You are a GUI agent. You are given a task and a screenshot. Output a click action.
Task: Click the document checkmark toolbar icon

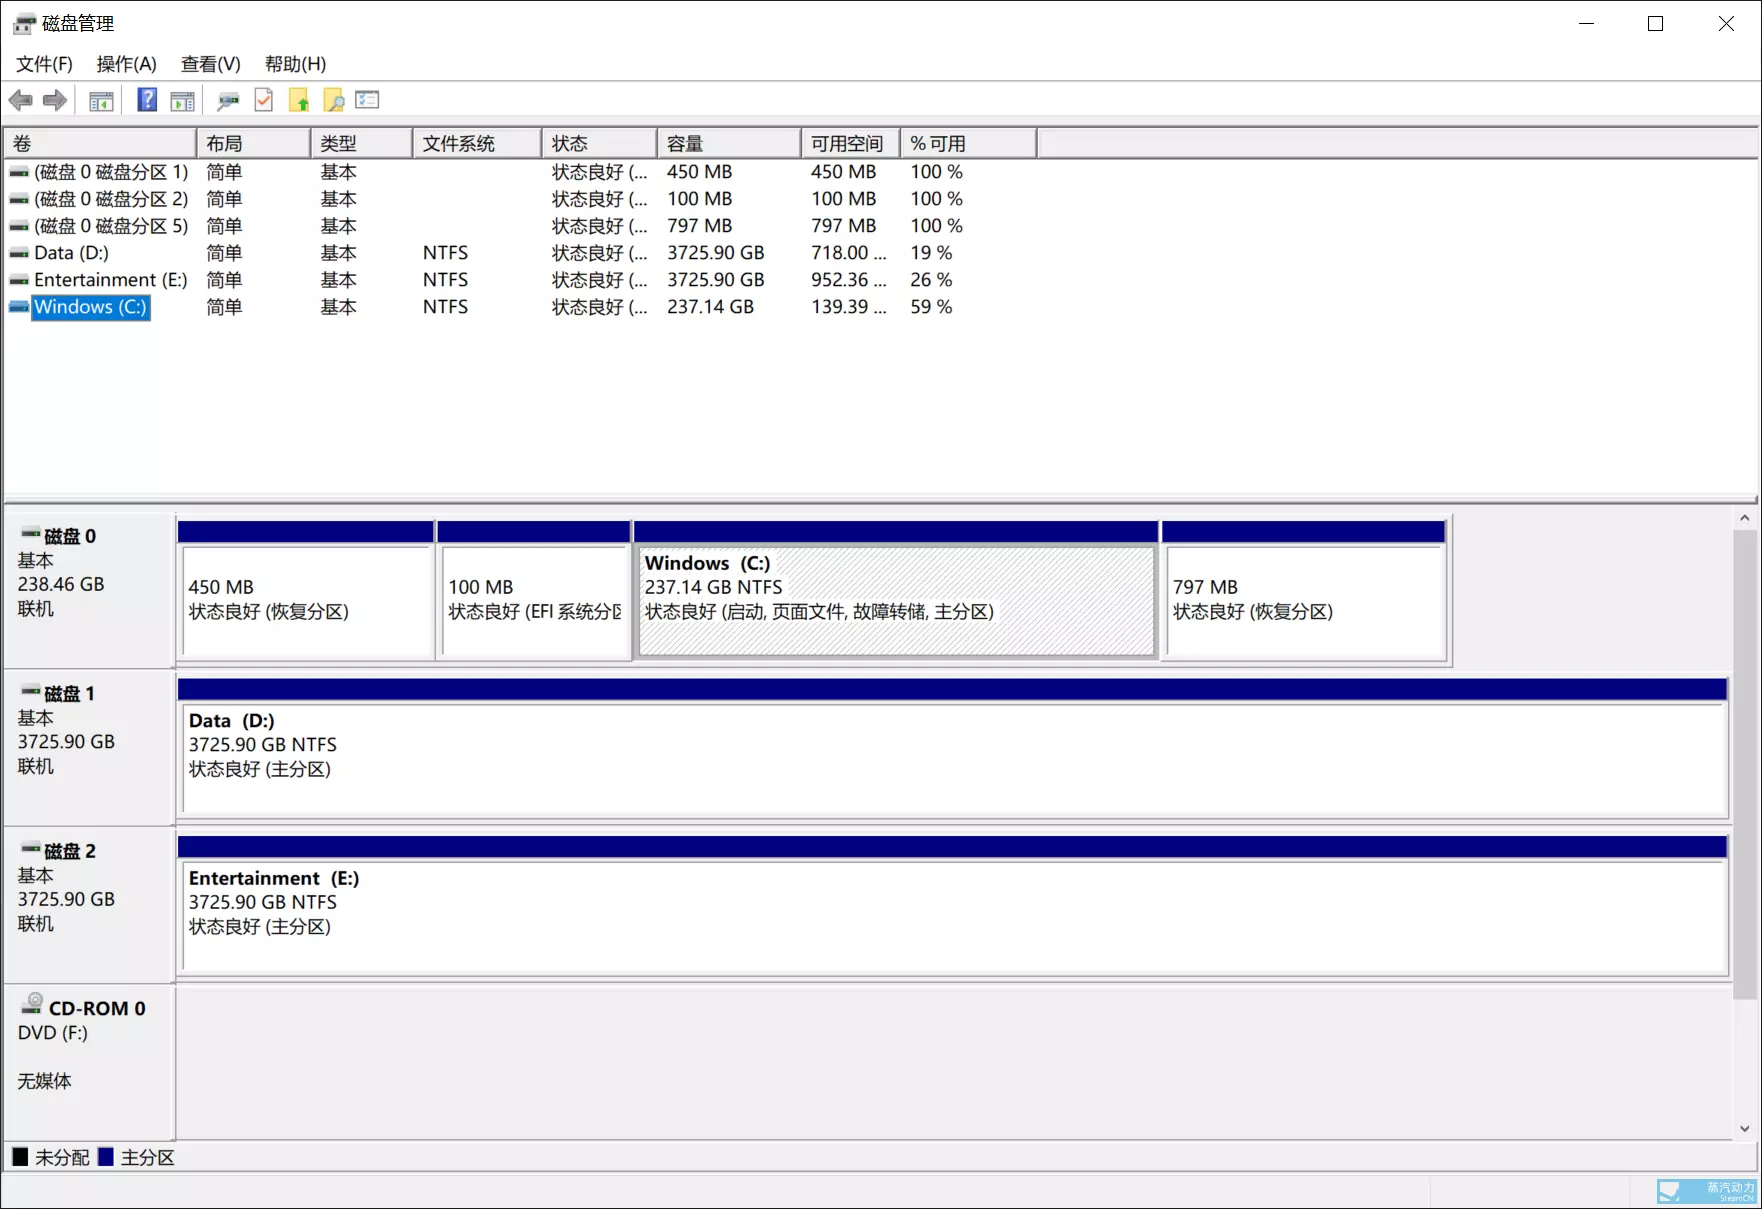click(264, 100)
